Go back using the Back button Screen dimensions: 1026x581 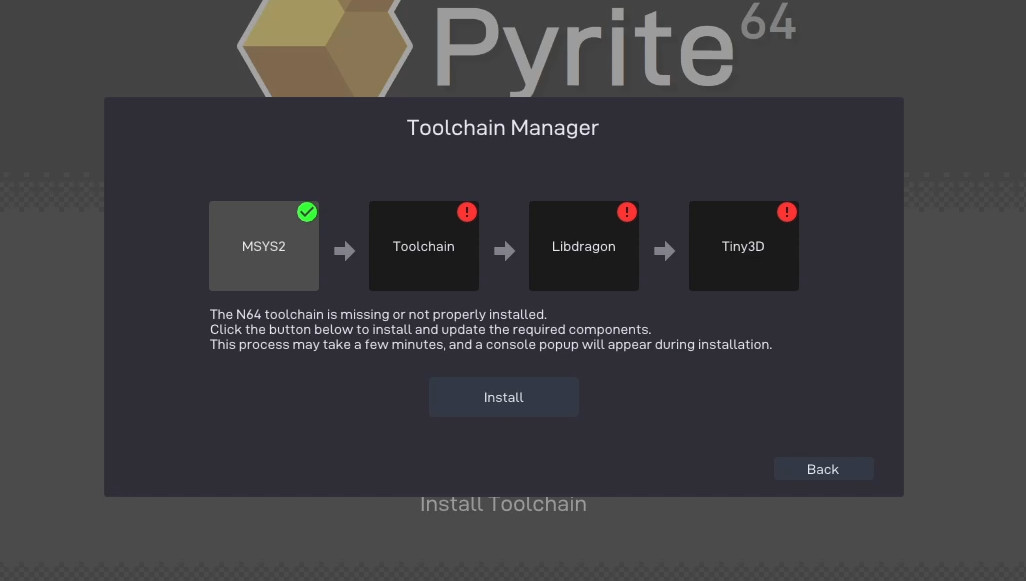click(823, 469)
